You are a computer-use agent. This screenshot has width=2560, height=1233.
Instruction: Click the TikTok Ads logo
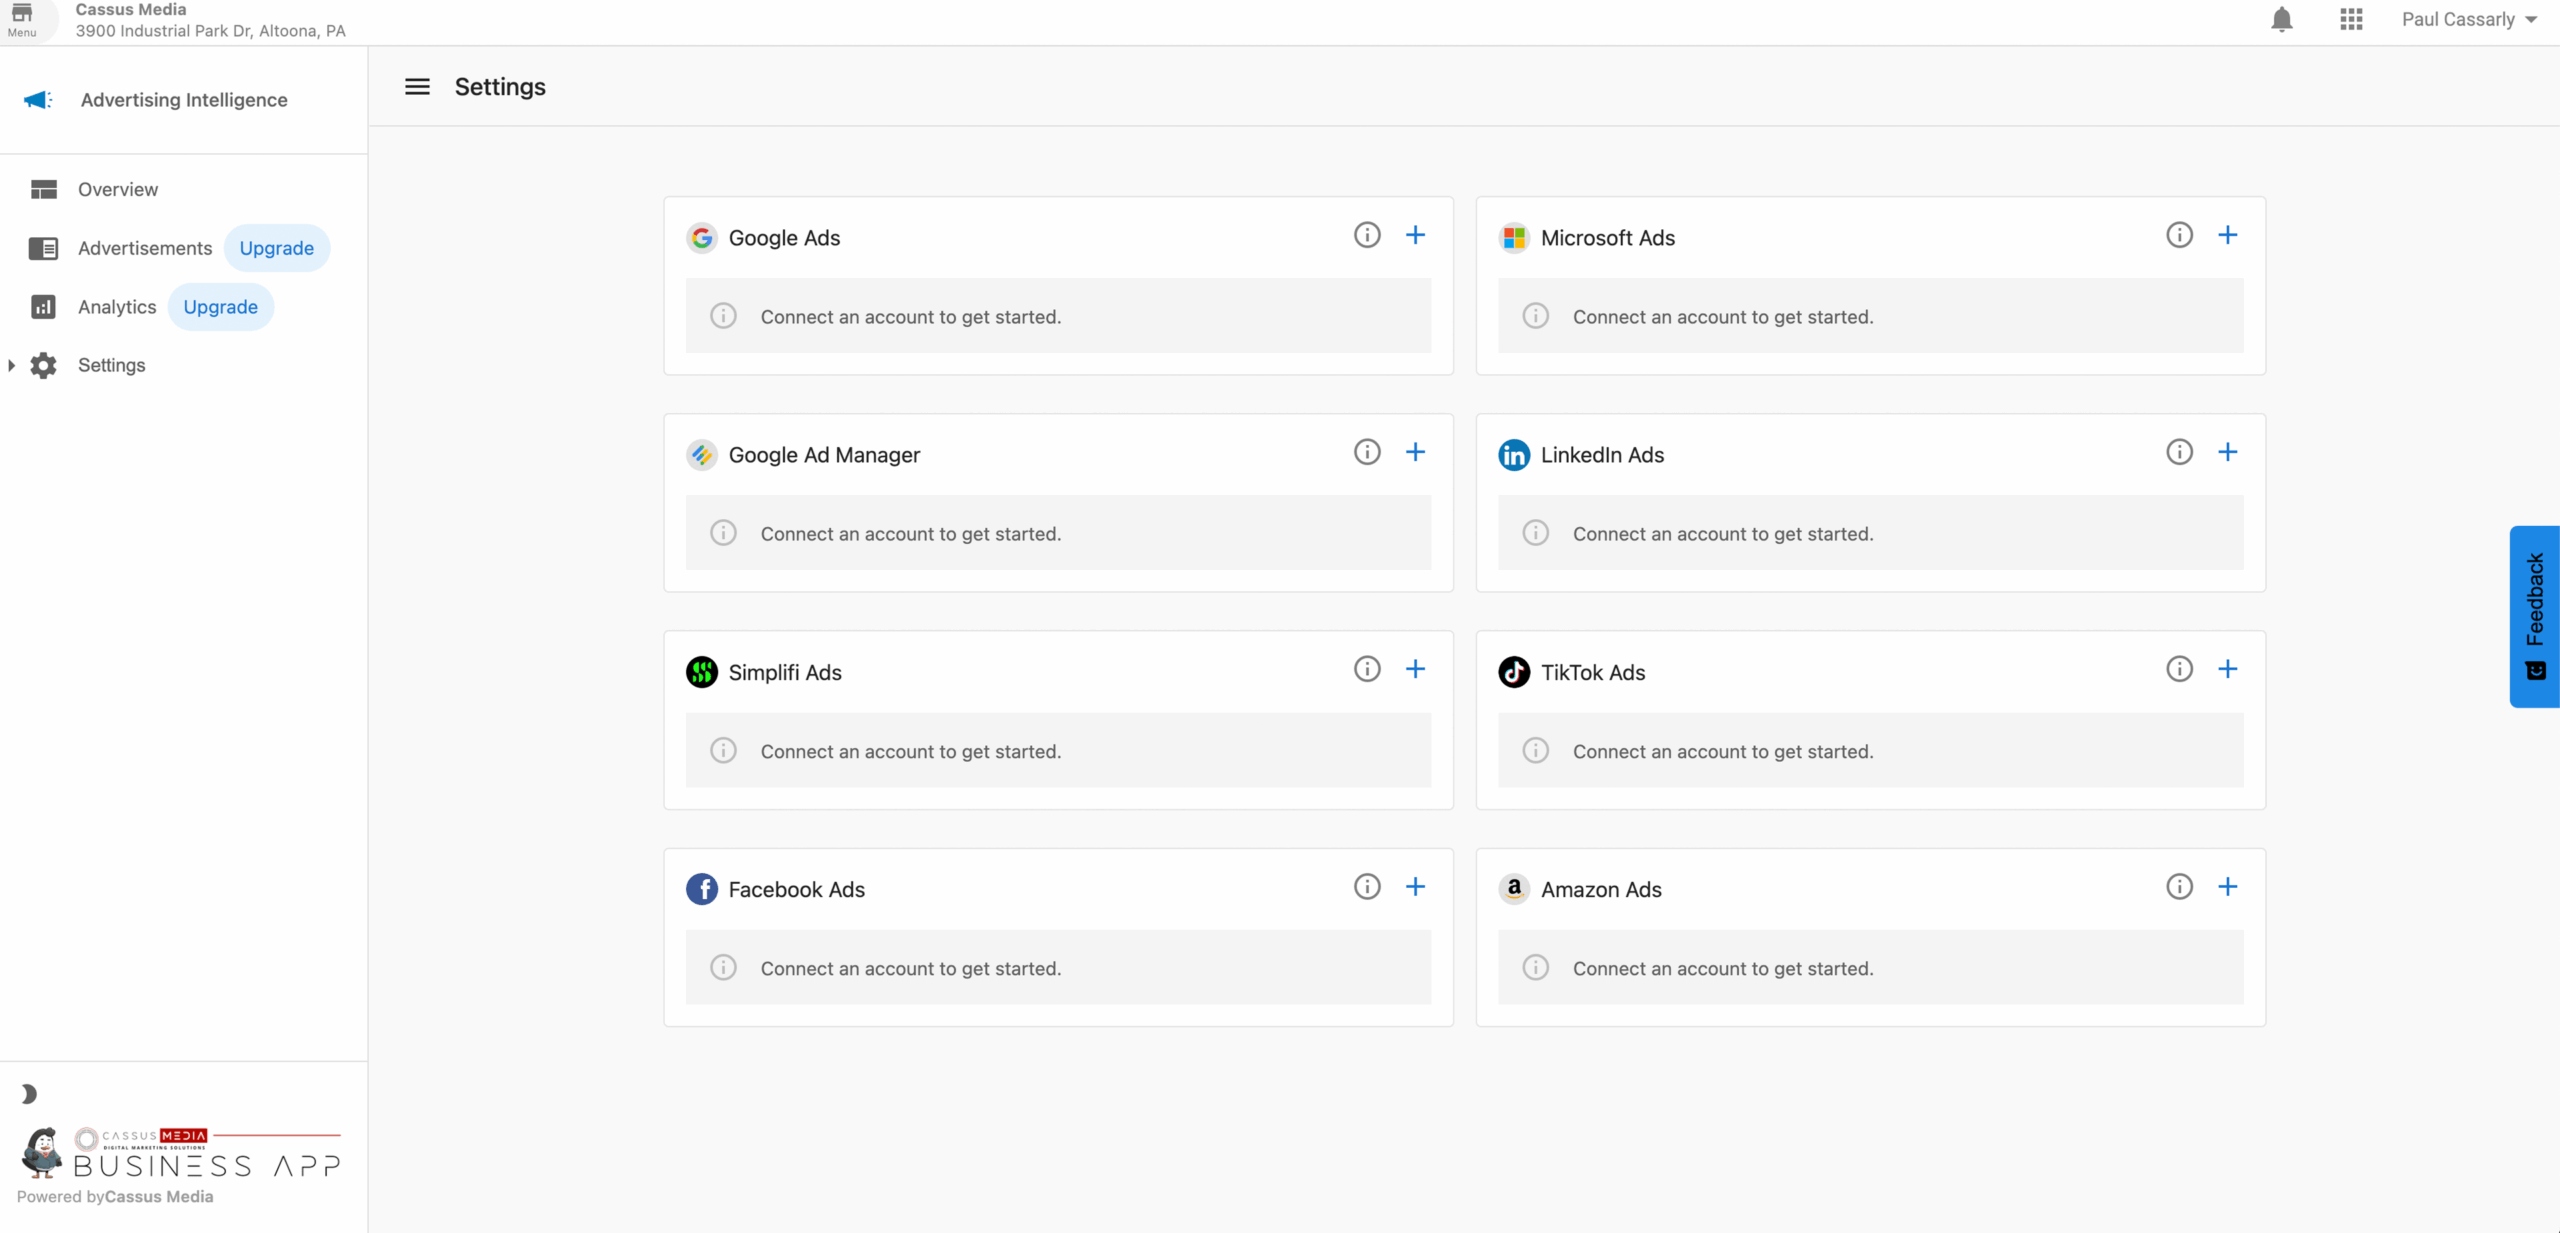(1514, 672)
